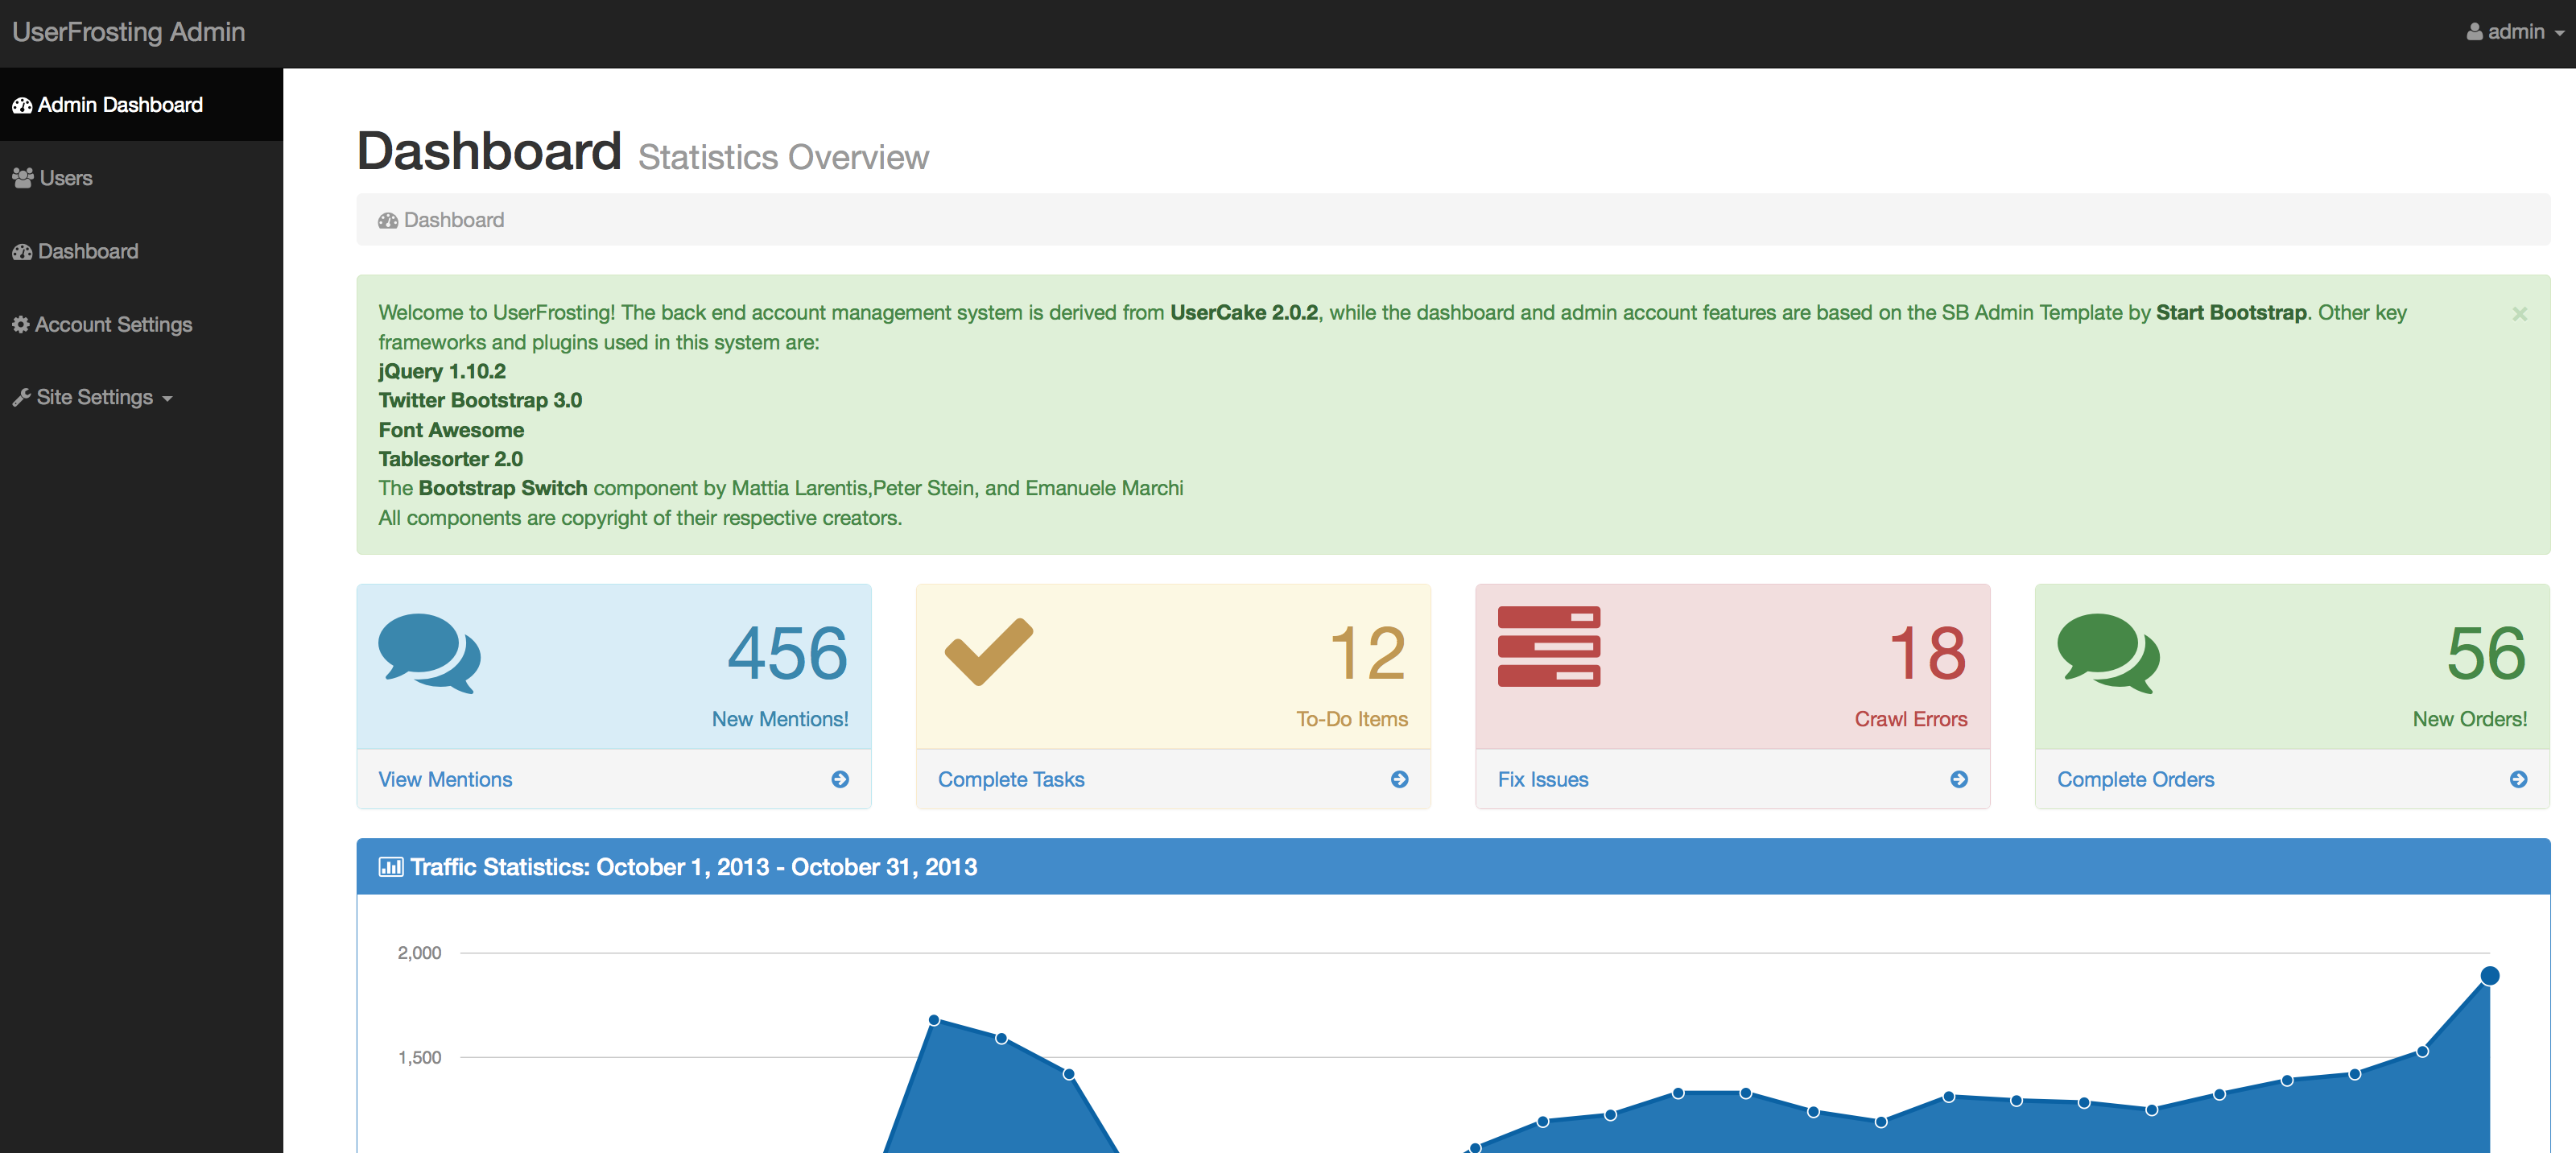The image size is (2576, 1153).
Task: Follow the Bootstrap Switch link
Action: (x=503, y=488)
